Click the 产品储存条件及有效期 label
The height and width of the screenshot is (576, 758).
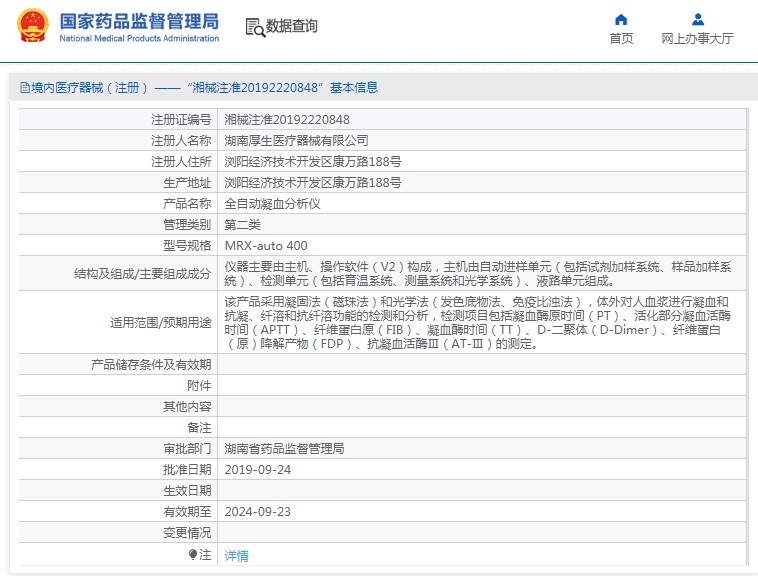point(151,364)
